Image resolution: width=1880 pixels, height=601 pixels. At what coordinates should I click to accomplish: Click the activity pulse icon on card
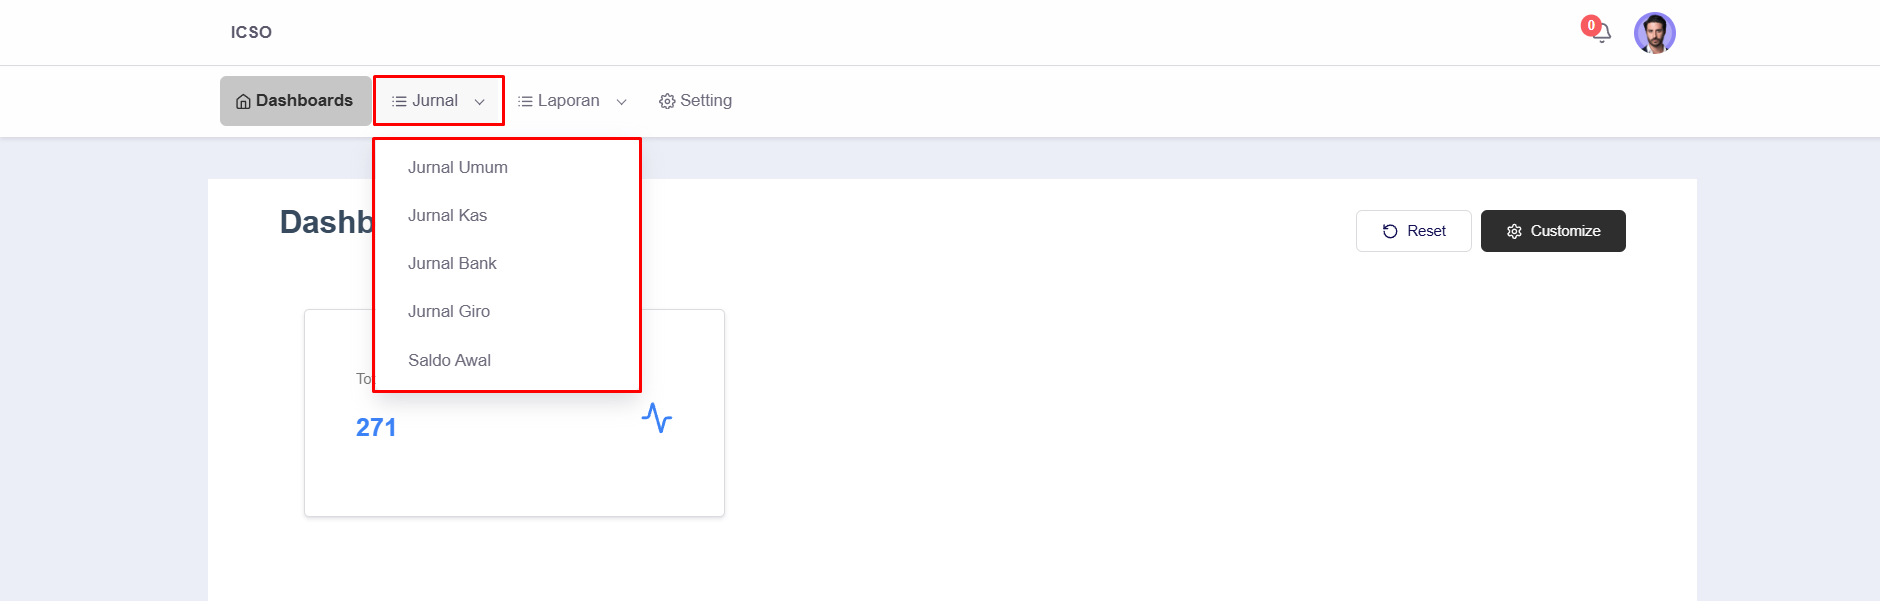(656, 417)
